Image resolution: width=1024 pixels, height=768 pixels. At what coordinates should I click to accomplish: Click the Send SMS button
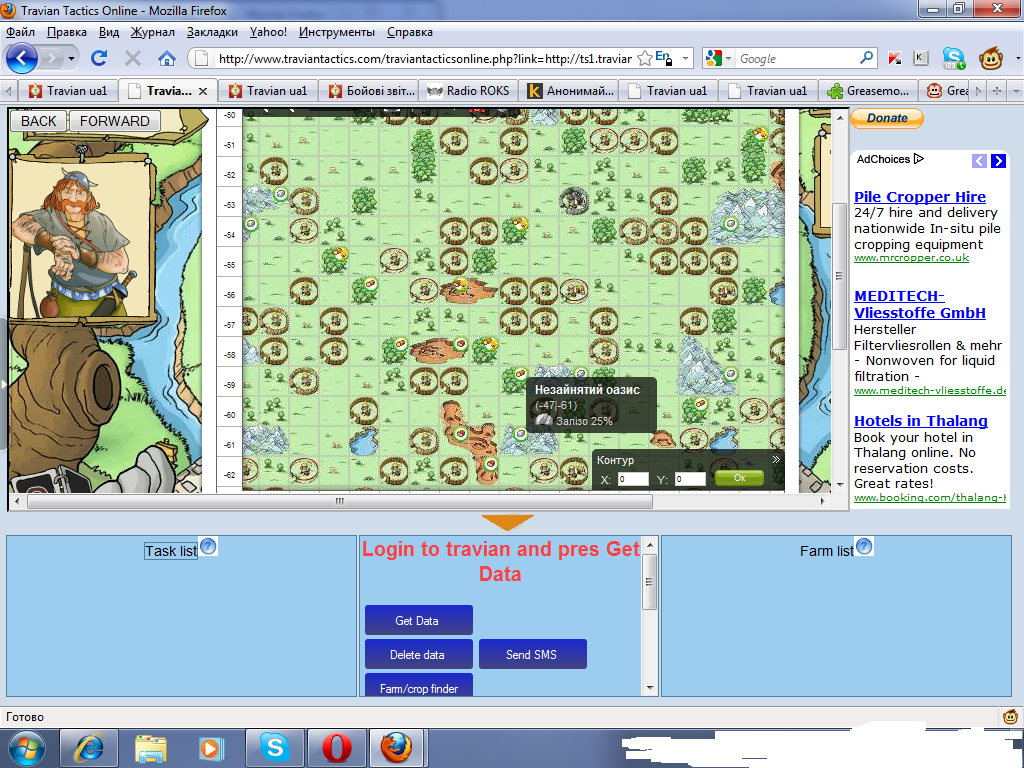[x=532, y=654]
